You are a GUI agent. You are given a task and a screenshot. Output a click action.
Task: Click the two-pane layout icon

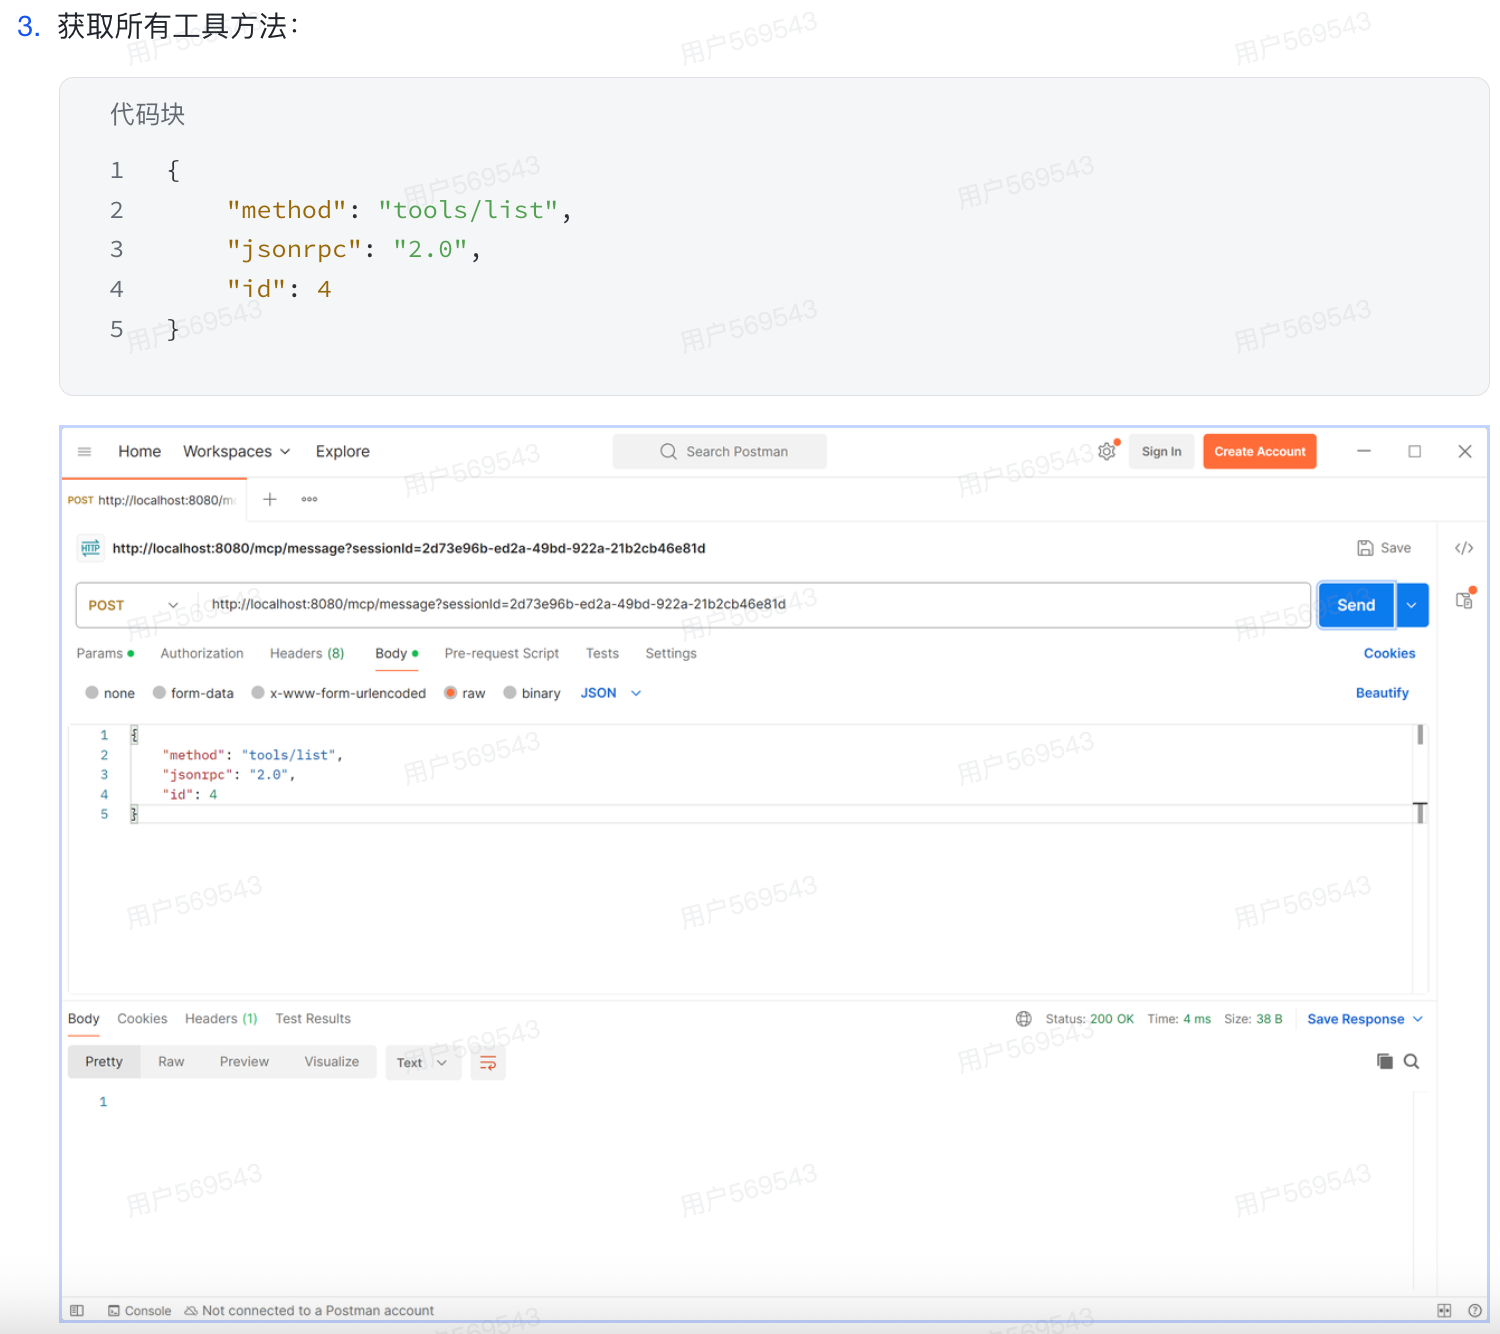[1444, 1310]
